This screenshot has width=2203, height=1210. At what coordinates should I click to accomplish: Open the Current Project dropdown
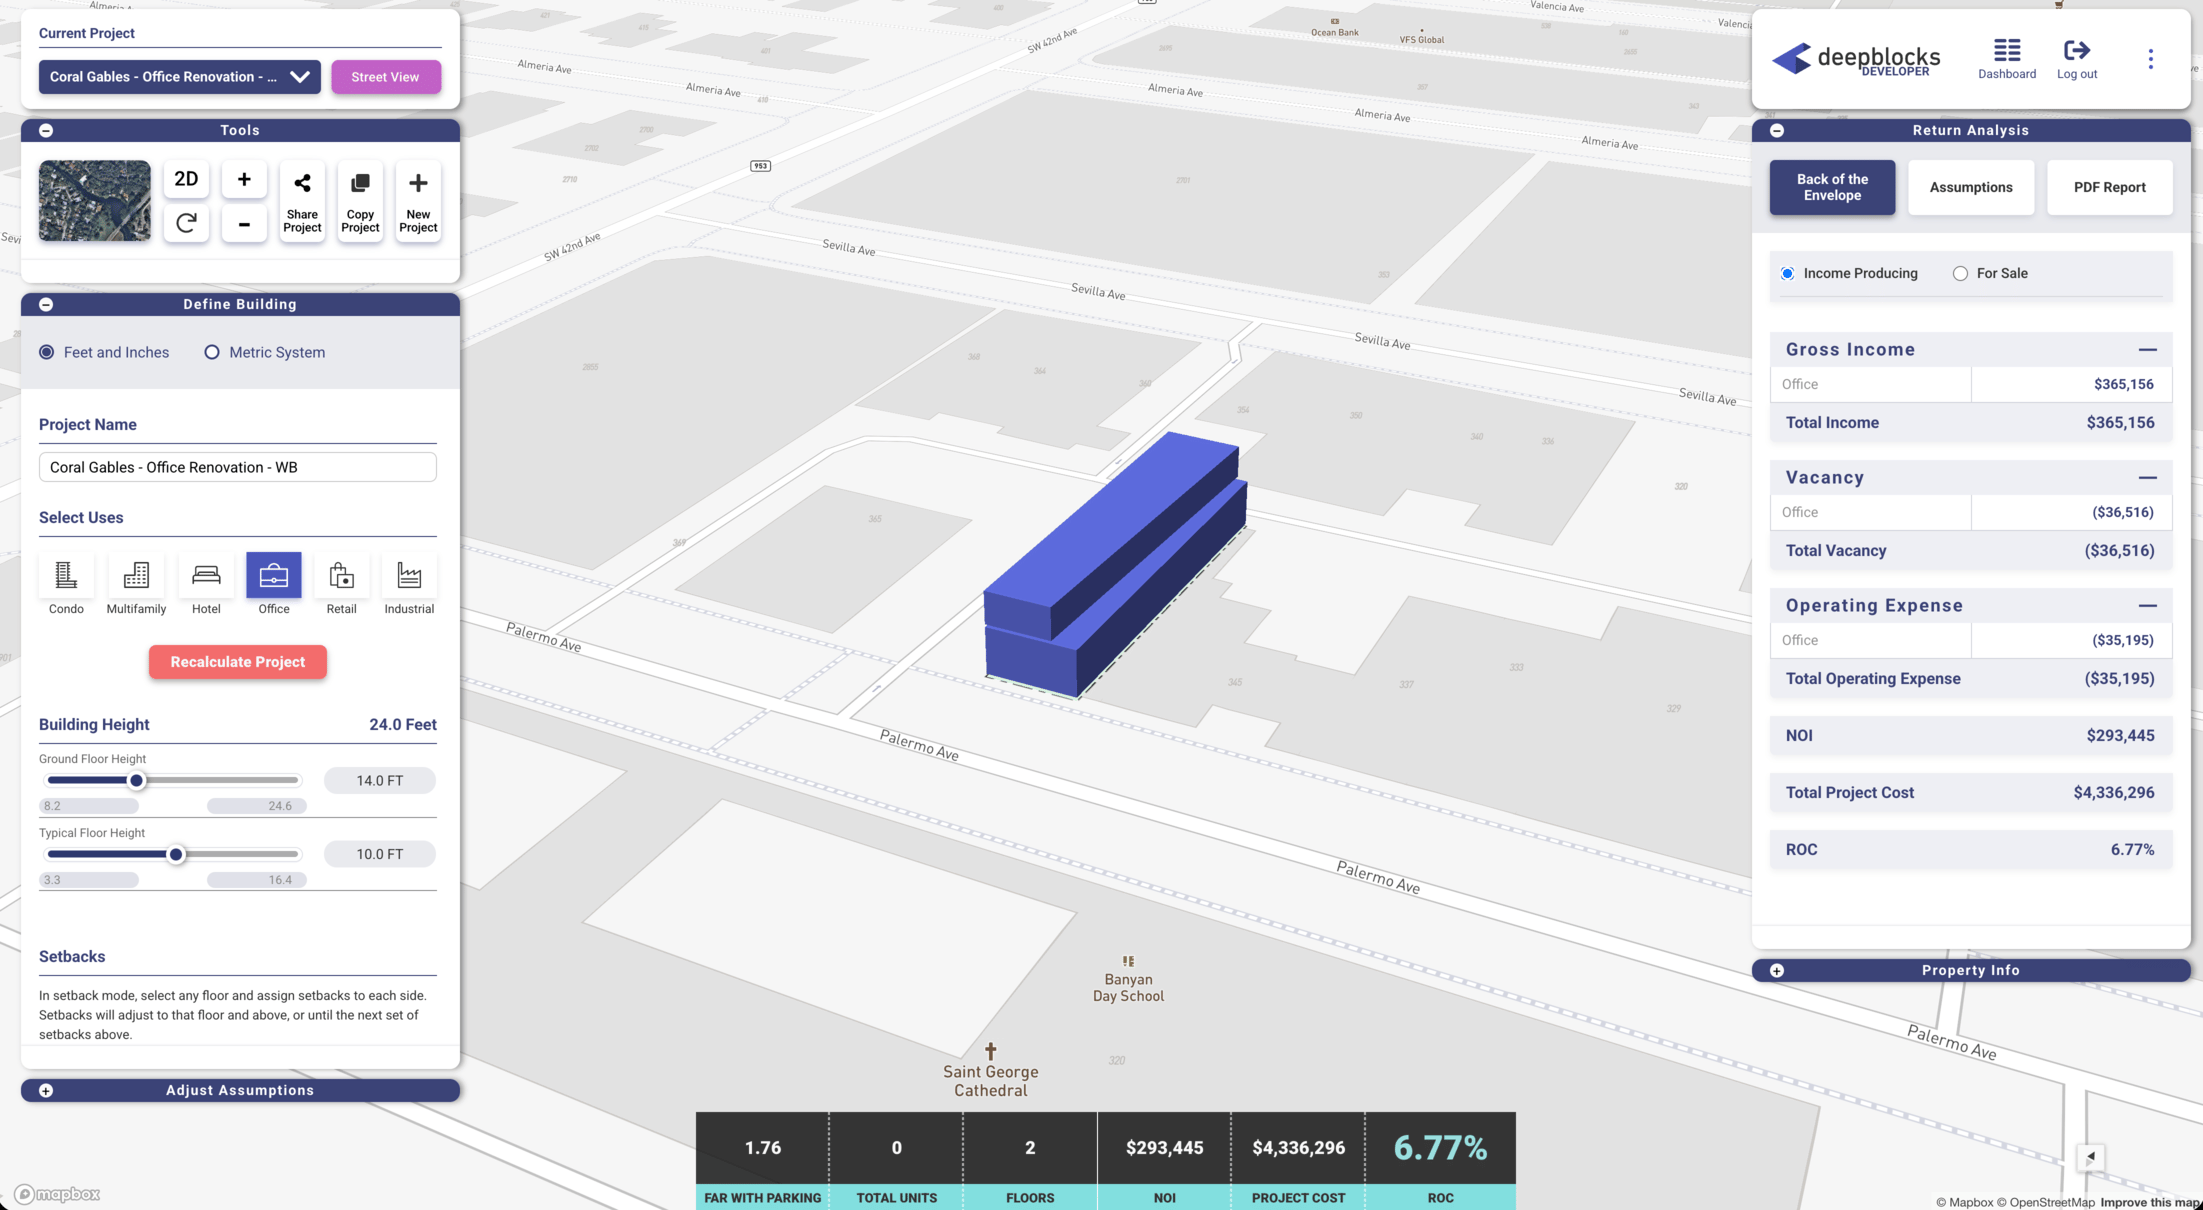[x=180, y=77]
